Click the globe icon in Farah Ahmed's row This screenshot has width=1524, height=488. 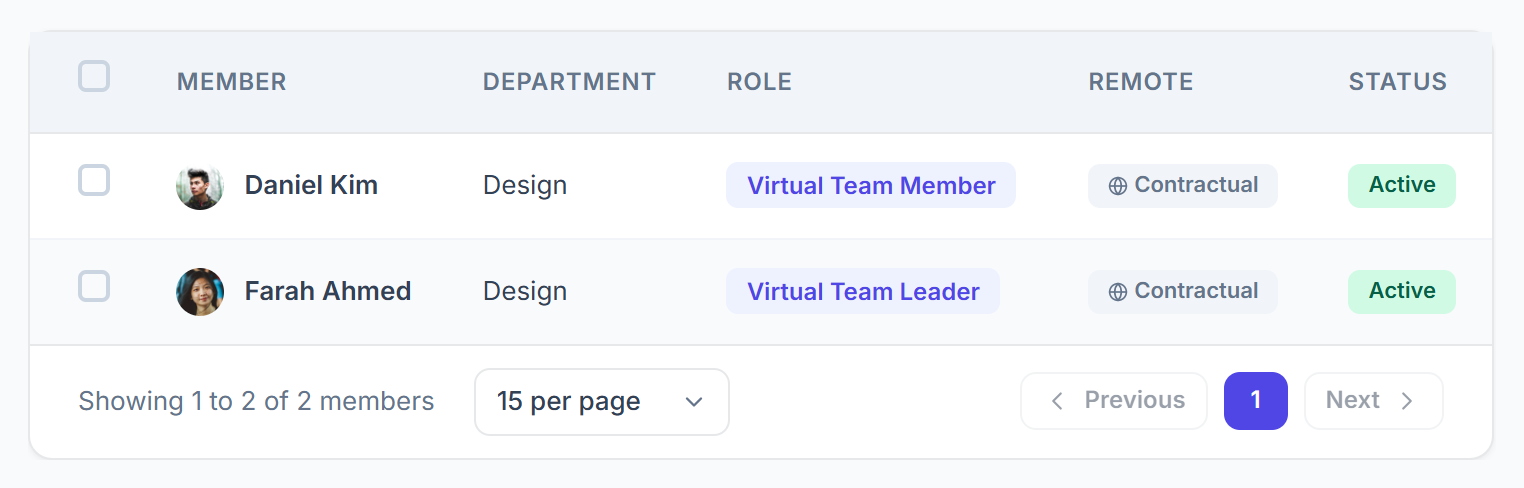[x=1118, y=292]
